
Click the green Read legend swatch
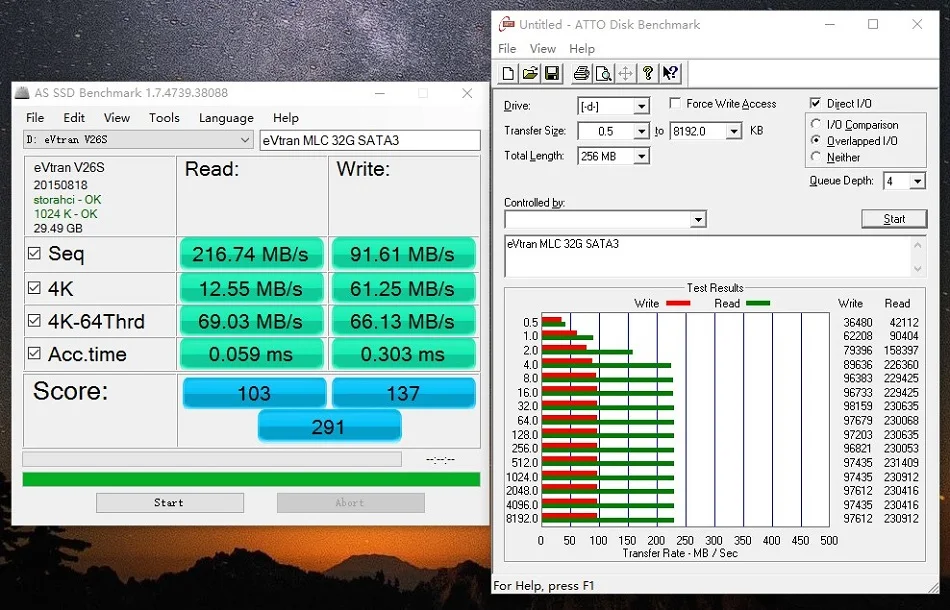point(758,303)
